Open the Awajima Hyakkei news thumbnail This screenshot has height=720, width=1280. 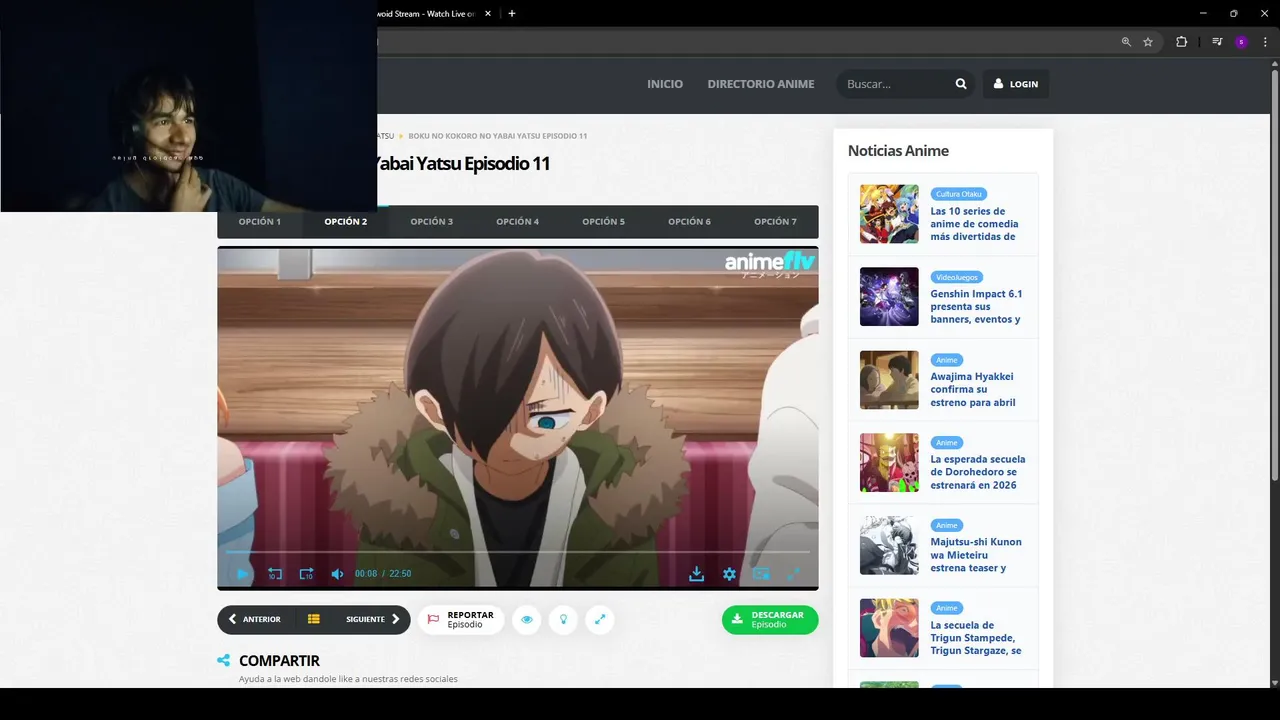[x=889, y=380]
